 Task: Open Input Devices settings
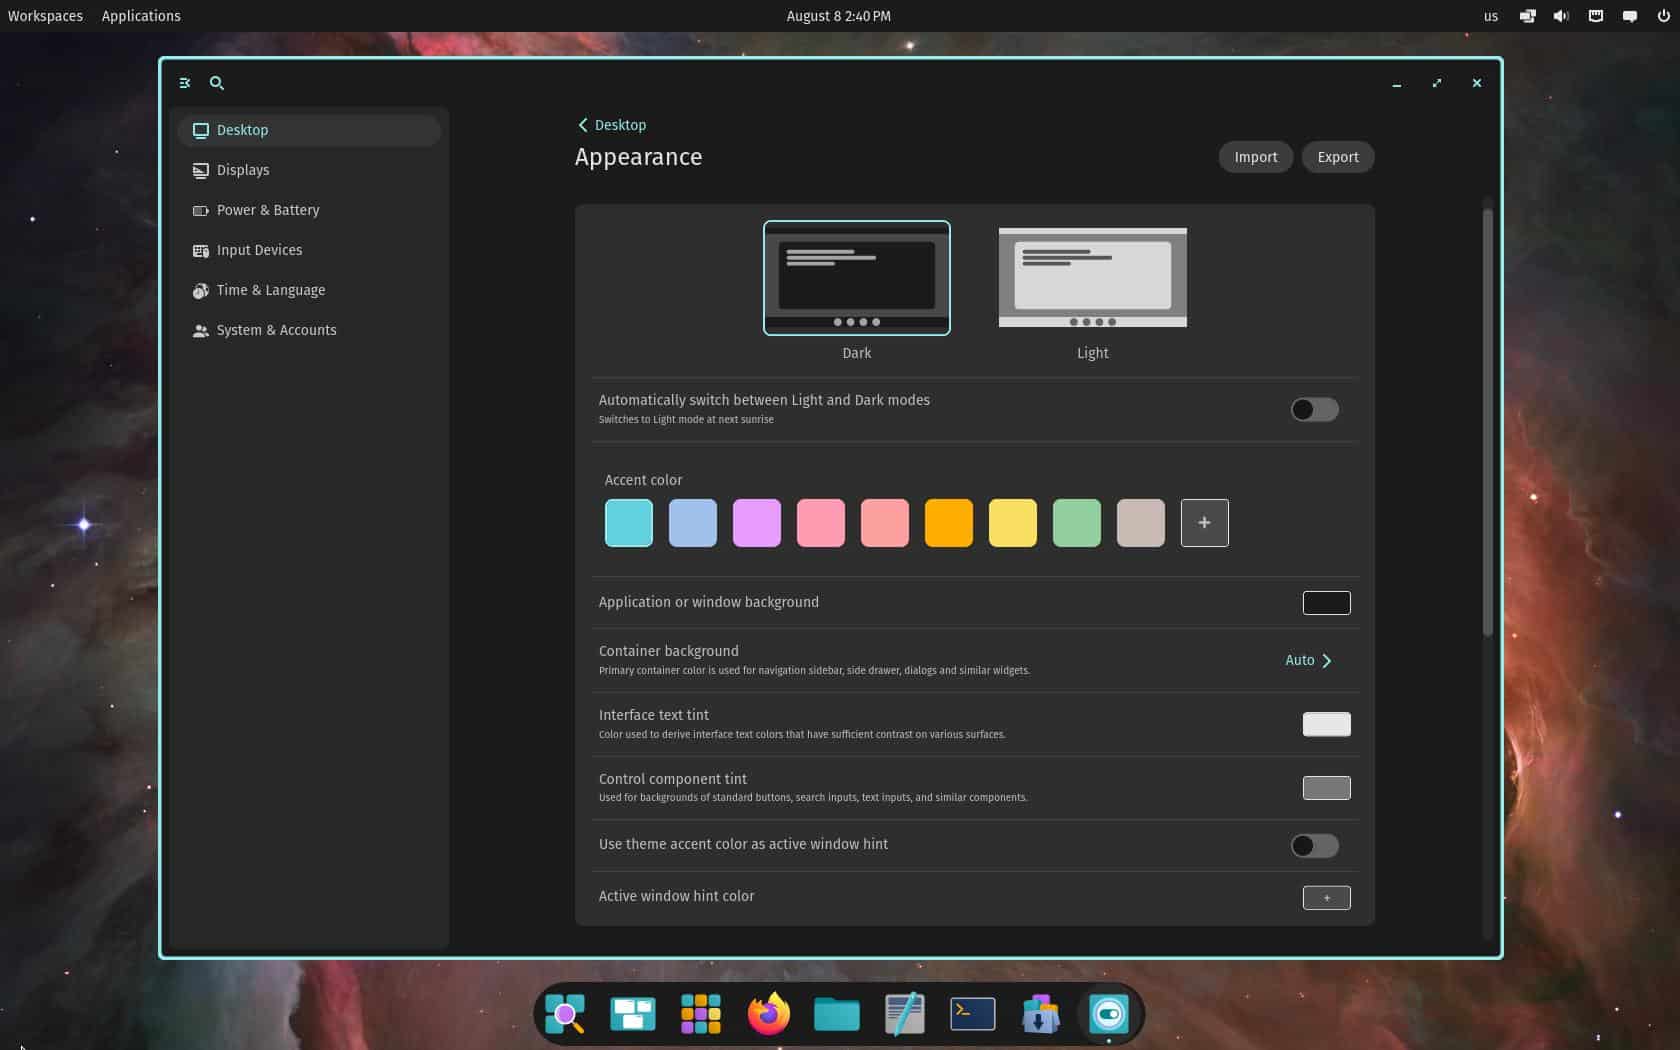(x=259, y=250)
